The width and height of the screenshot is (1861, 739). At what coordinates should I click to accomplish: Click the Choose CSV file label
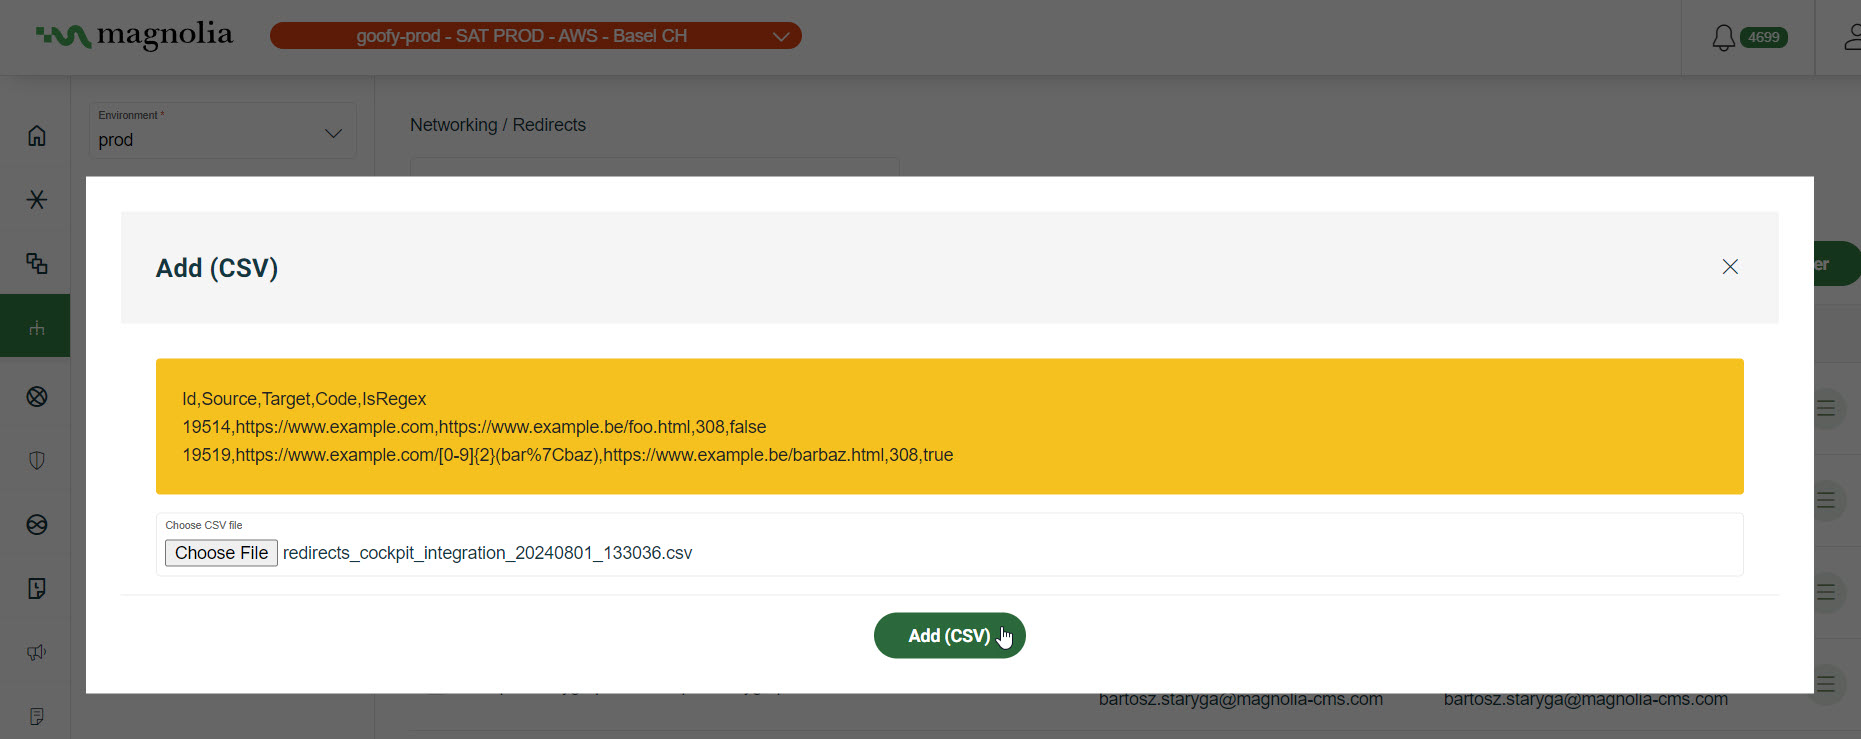(x=204, y=525)
